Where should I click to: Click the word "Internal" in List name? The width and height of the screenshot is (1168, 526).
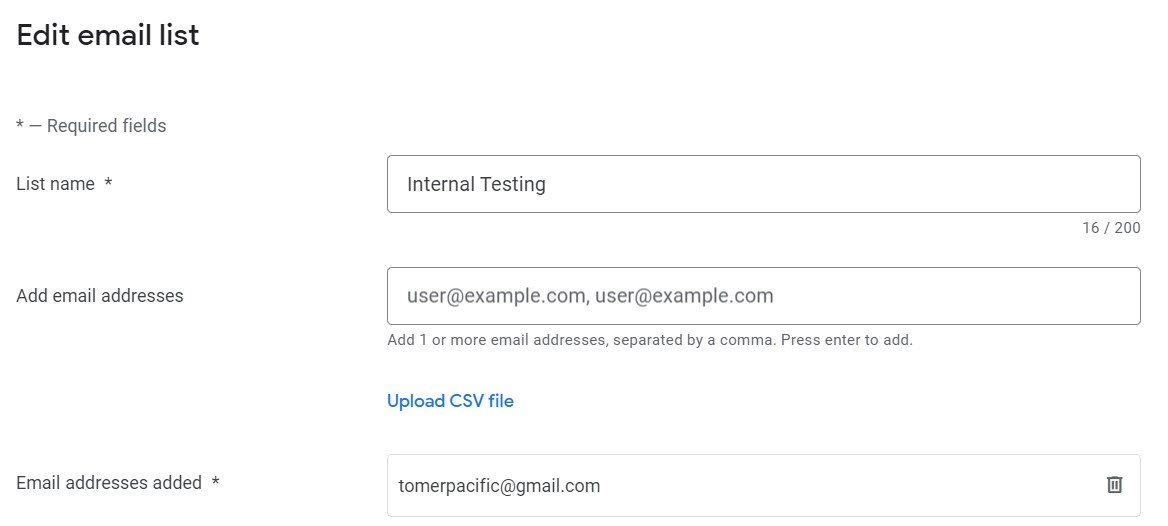click(439, 184)
